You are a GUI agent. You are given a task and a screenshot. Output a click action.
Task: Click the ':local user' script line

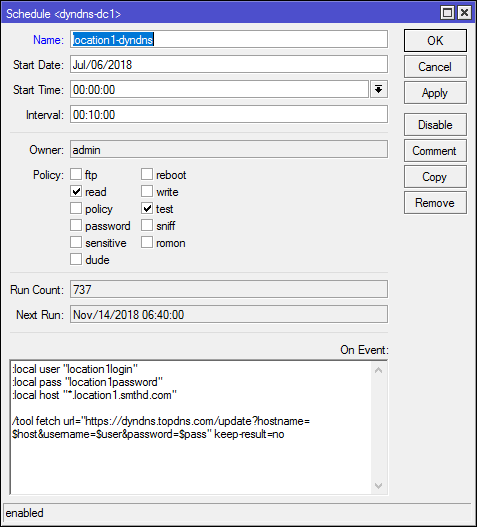(x=75, y=369)
